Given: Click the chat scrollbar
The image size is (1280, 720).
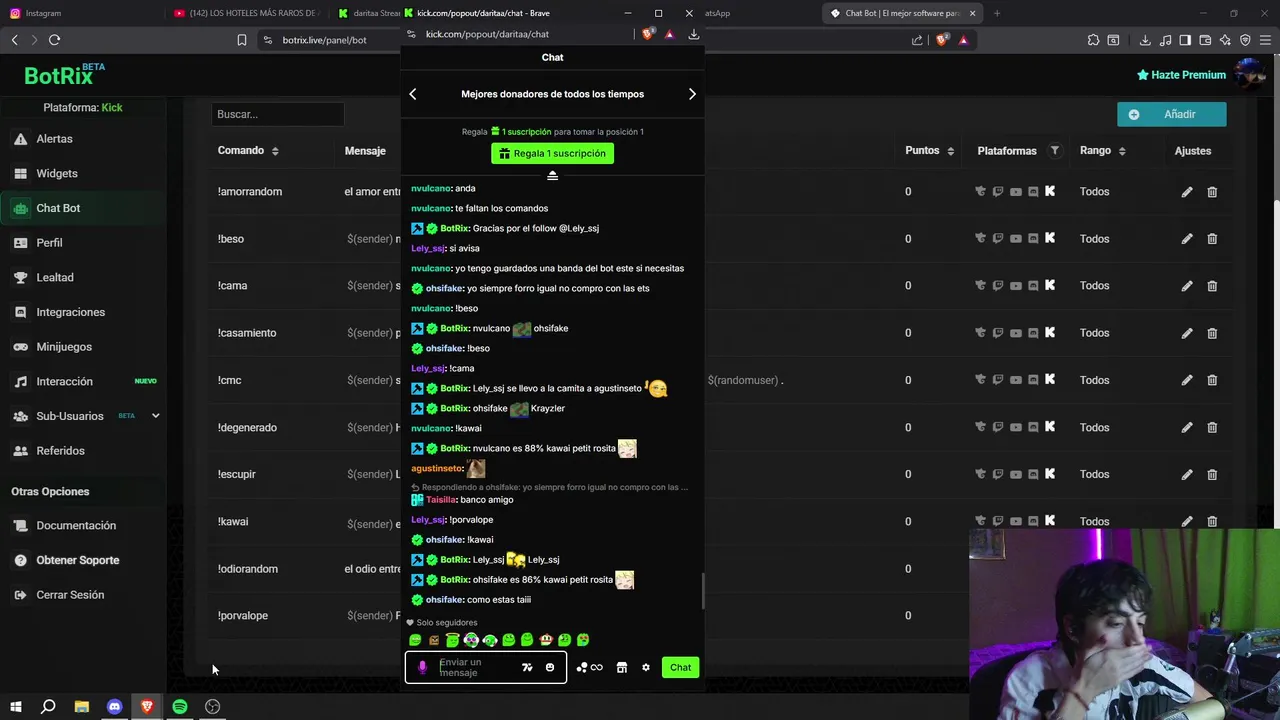Looking at the screenshot, I should click(702, 590).
